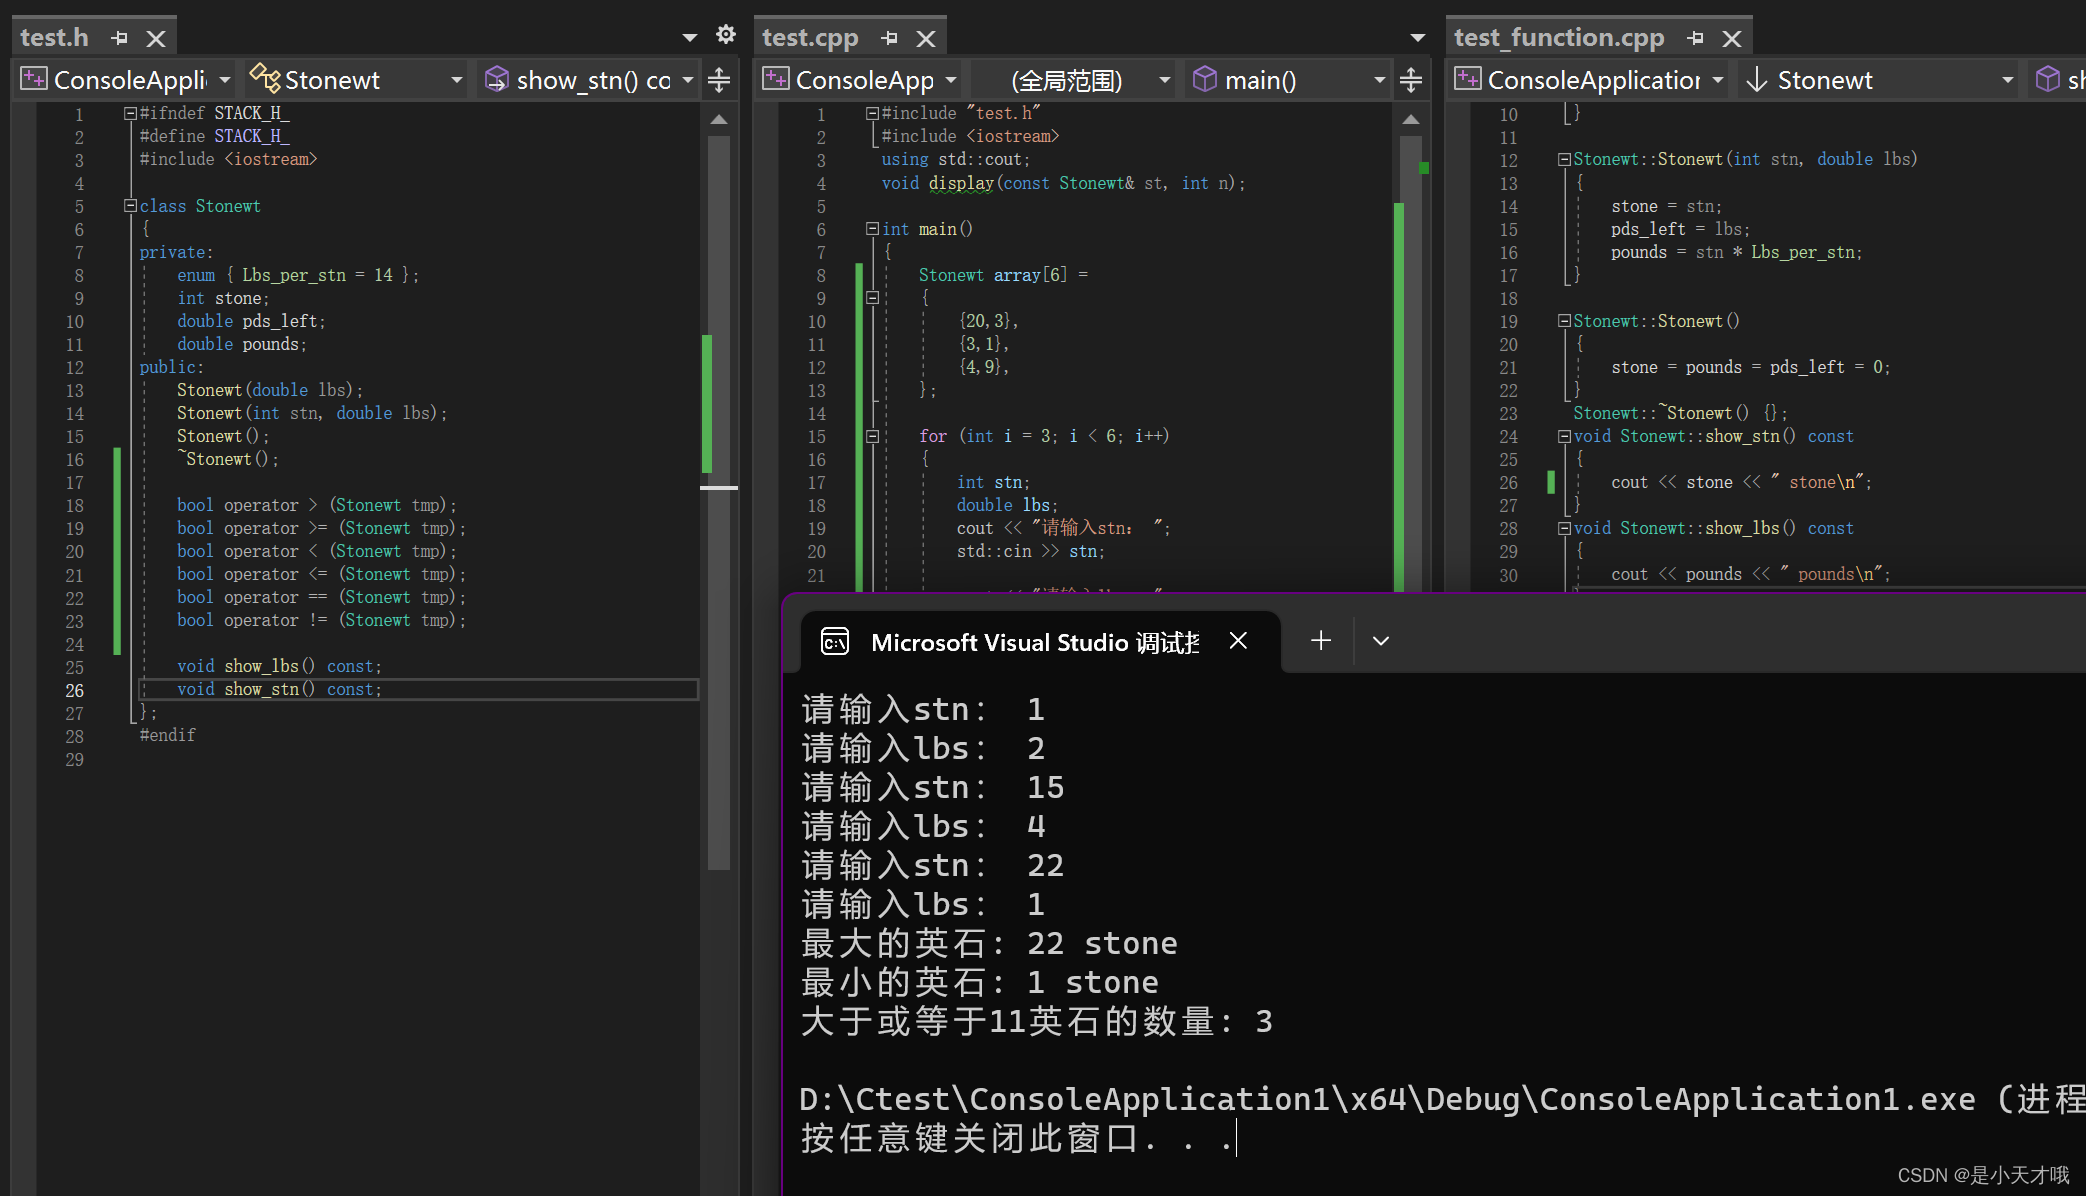2086x1196 pixels.
Task: Collapse the #ifndef STACK_H_ region
Action: pyautogui.click(x=130, y=114)
